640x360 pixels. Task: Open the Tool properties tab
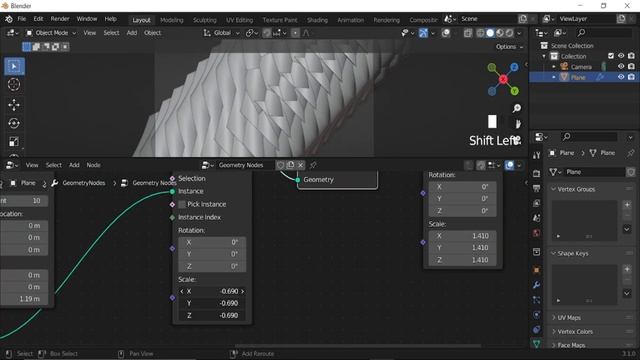coord(536,155)
